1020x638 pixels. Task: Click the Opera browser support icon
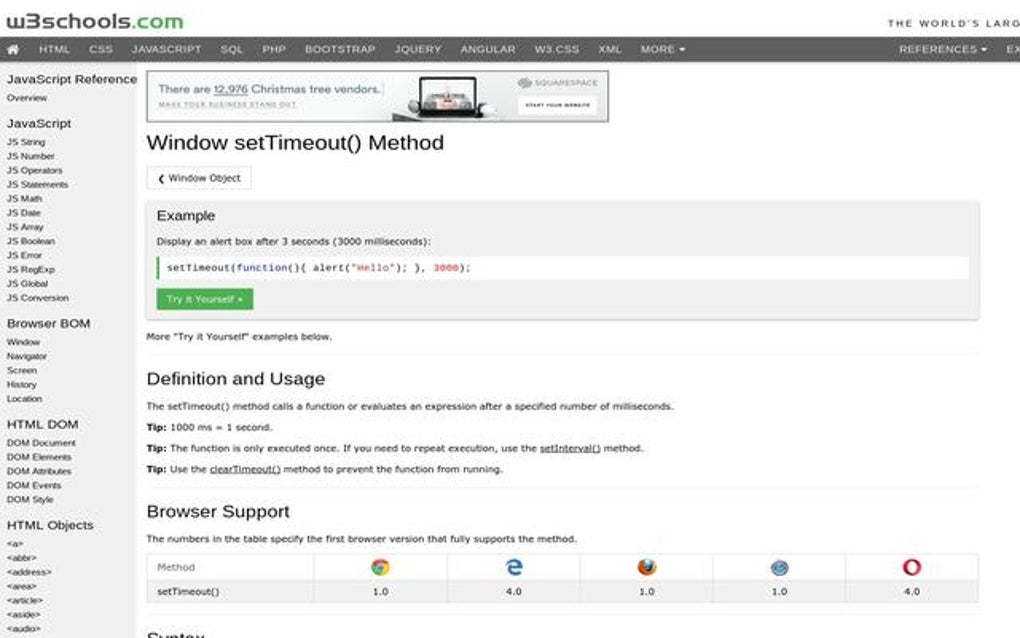[x=911, y=566]
